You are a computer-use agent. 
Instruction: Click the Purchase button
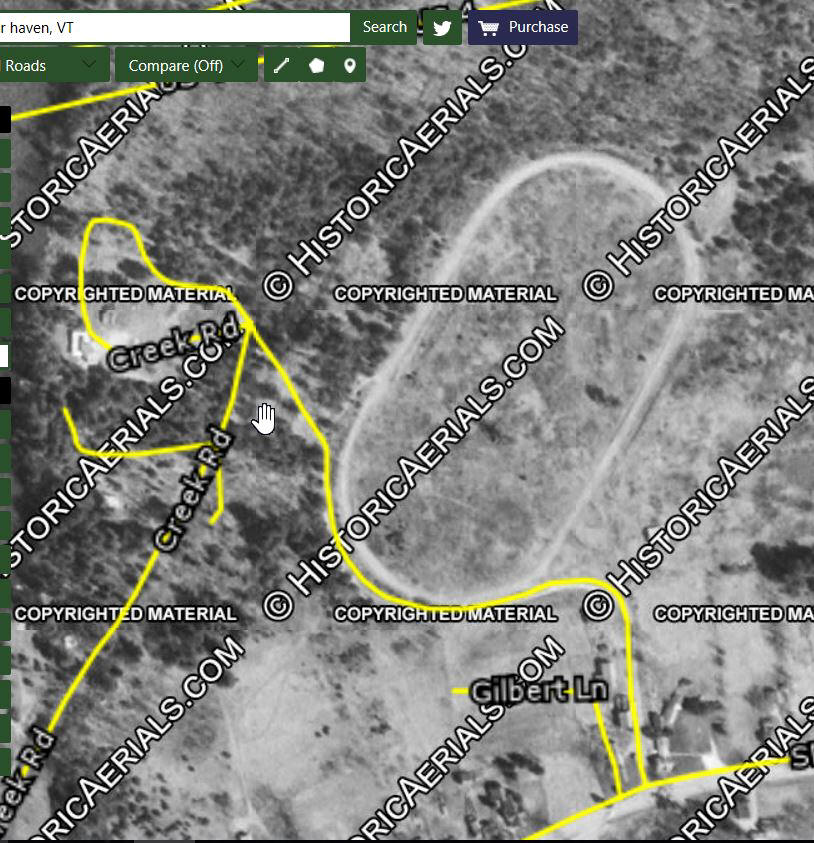(x=523, y=27)
